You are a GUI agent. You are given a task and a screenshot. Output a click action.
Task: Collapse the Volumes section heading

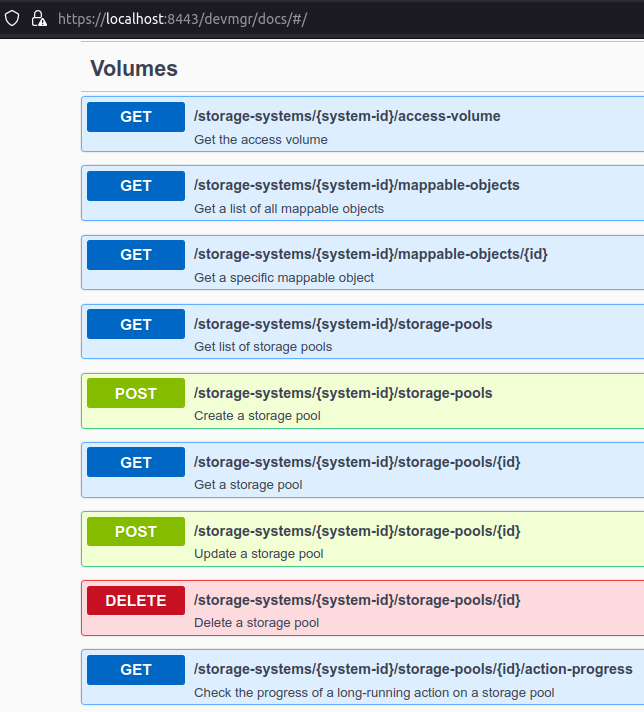click(134, 69)
